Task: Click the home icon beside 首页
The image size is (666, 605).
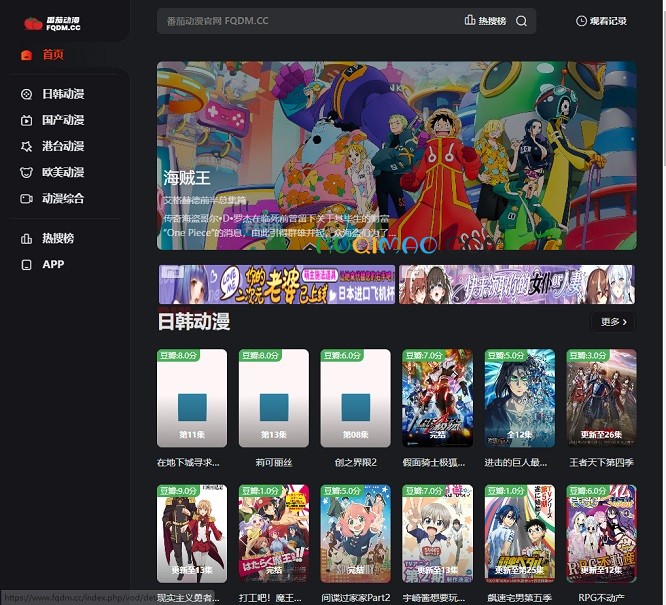Action: tap(26, 55)
